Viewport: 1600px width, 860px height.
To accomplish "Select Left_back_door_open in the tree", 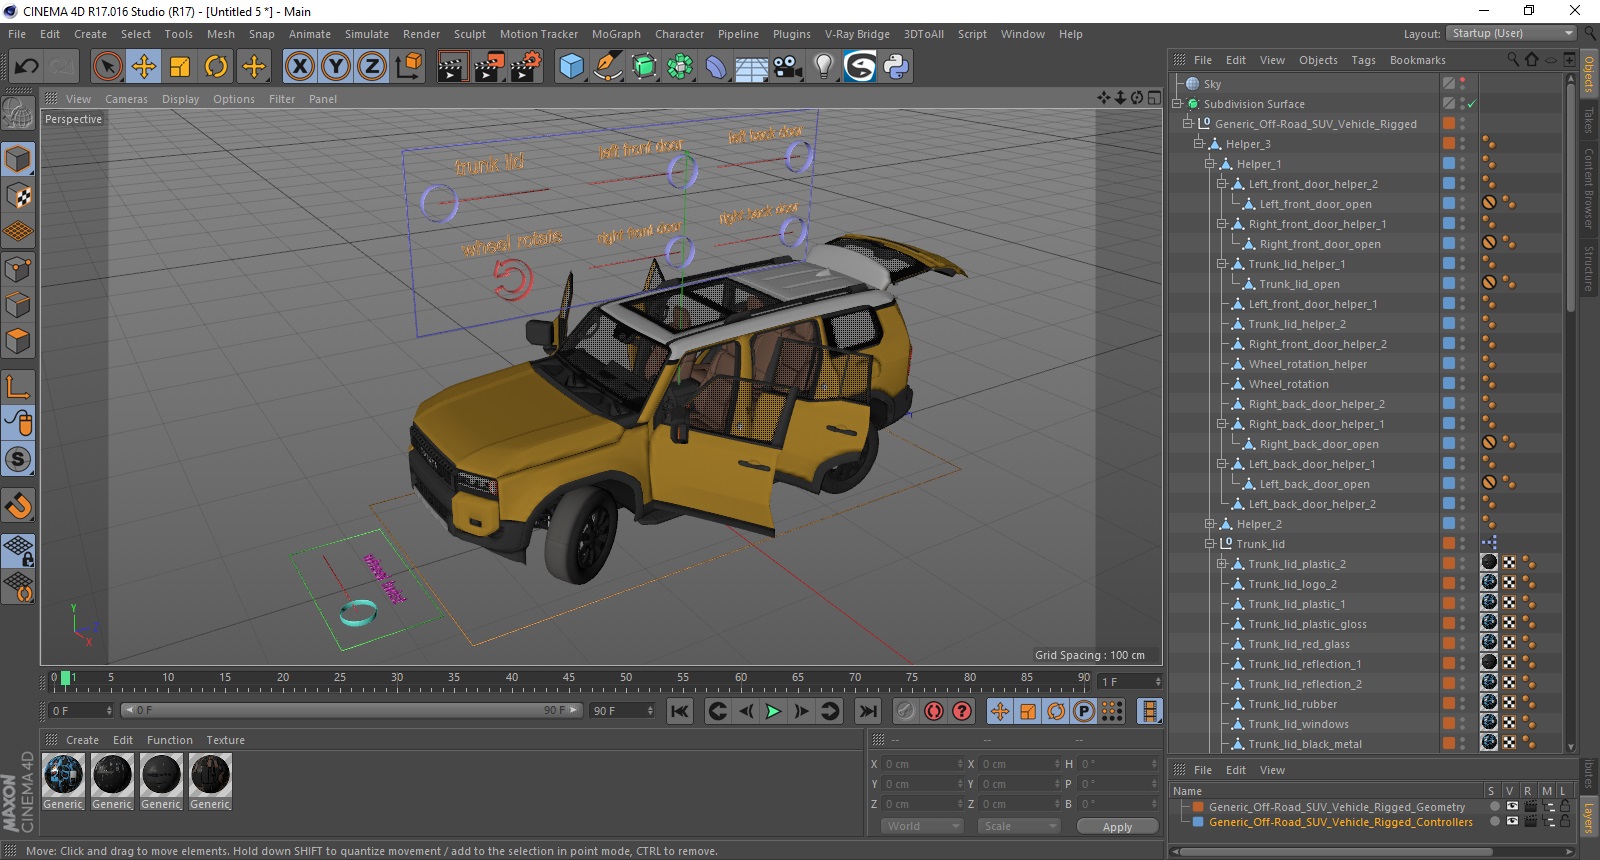I will [x=1314, y=484].
